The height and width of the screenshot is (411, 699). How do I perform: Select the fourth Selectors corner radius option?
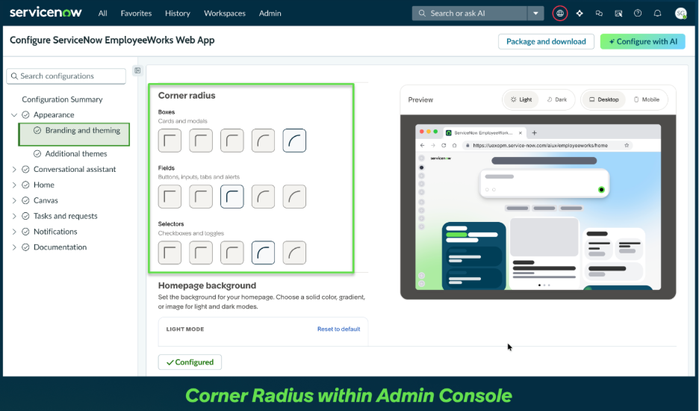coord(263,253)
